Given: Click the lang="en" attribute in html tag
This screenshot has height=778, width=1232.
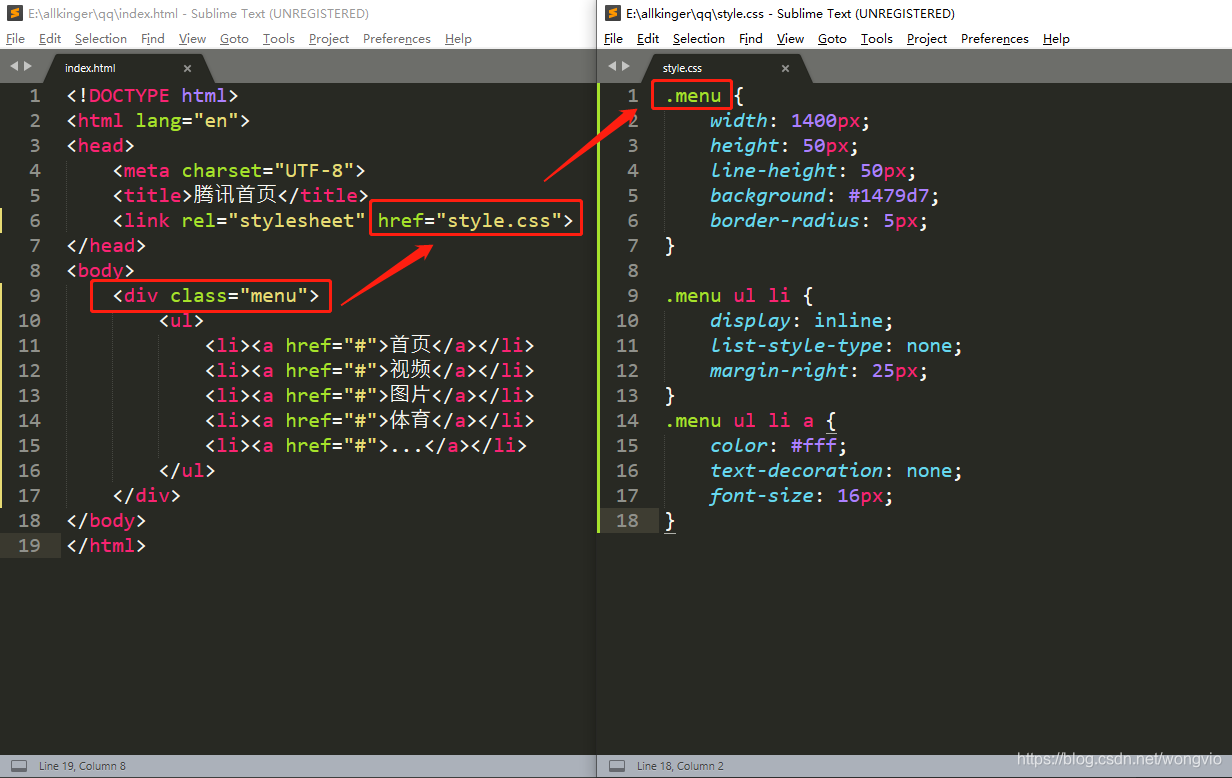Looking at the screenshot, I should pos(187,121).
